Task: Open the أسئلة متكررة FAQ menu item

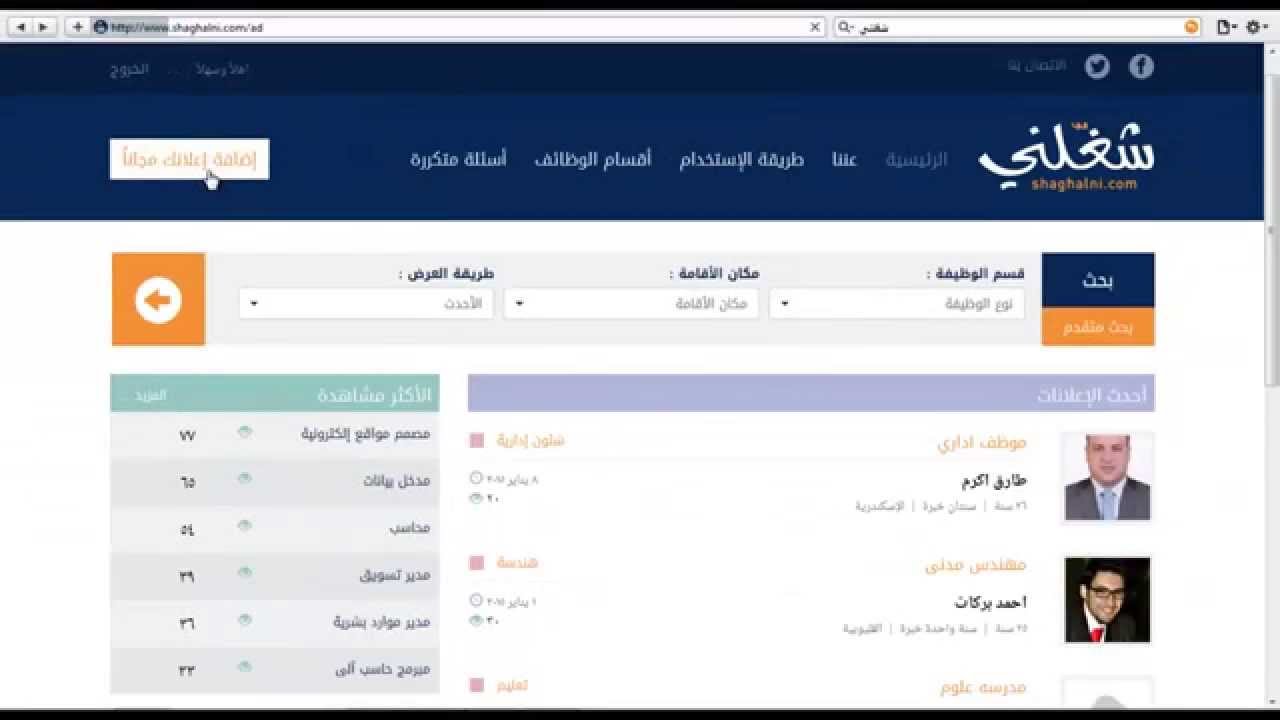Action: (x=458, y=160)
